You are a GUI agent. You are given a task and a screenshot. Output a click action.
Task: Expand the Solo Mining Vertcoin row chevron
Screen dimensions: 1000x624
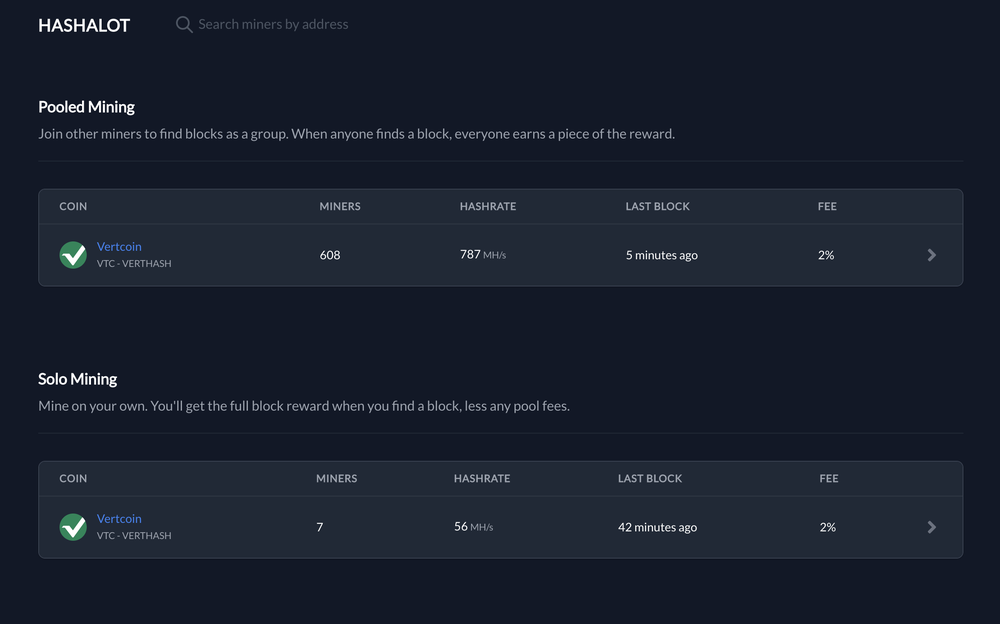(x=932, y=527)
